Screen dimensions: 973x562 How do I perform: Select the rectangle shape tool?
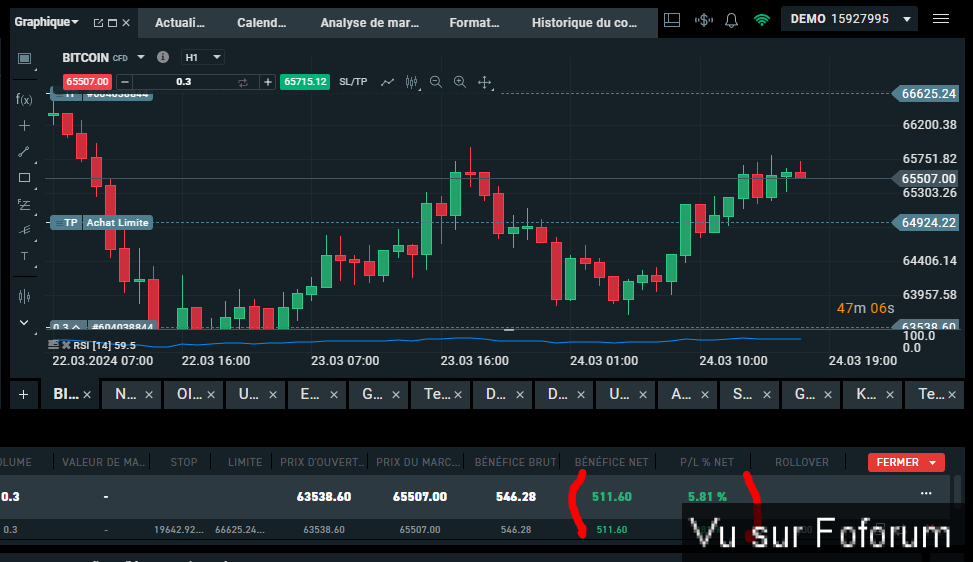[25, 178]
